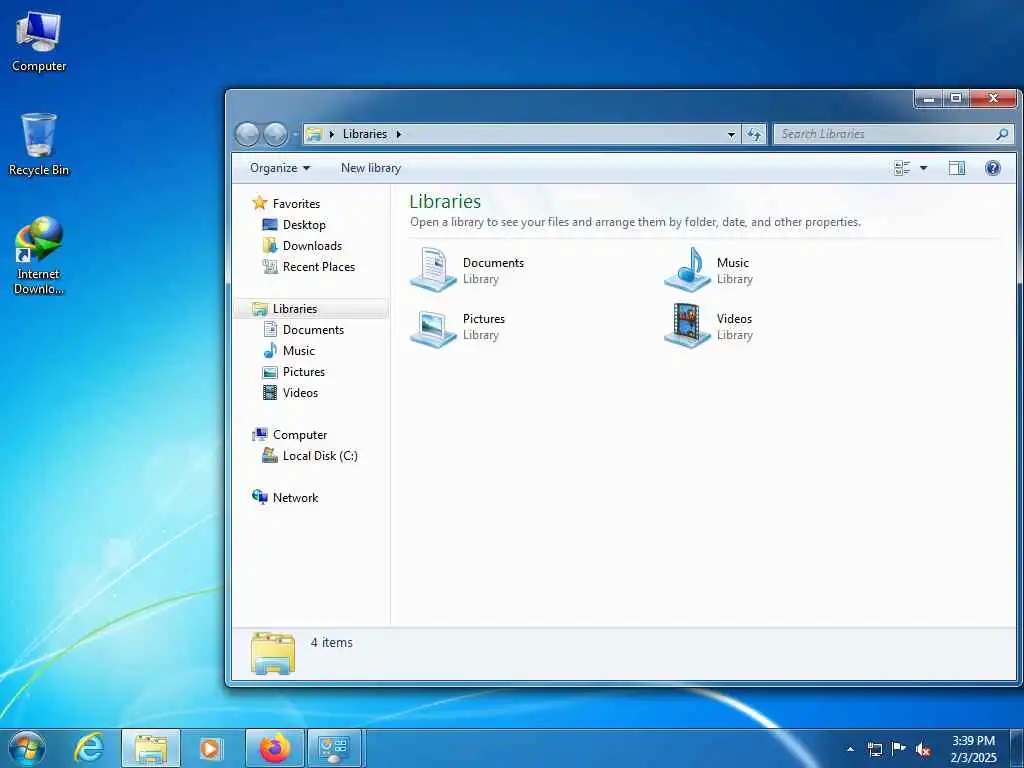The height and width of the screenshot is (768, 1024).
Task: Click the Videos library name text
Action: 734,319
